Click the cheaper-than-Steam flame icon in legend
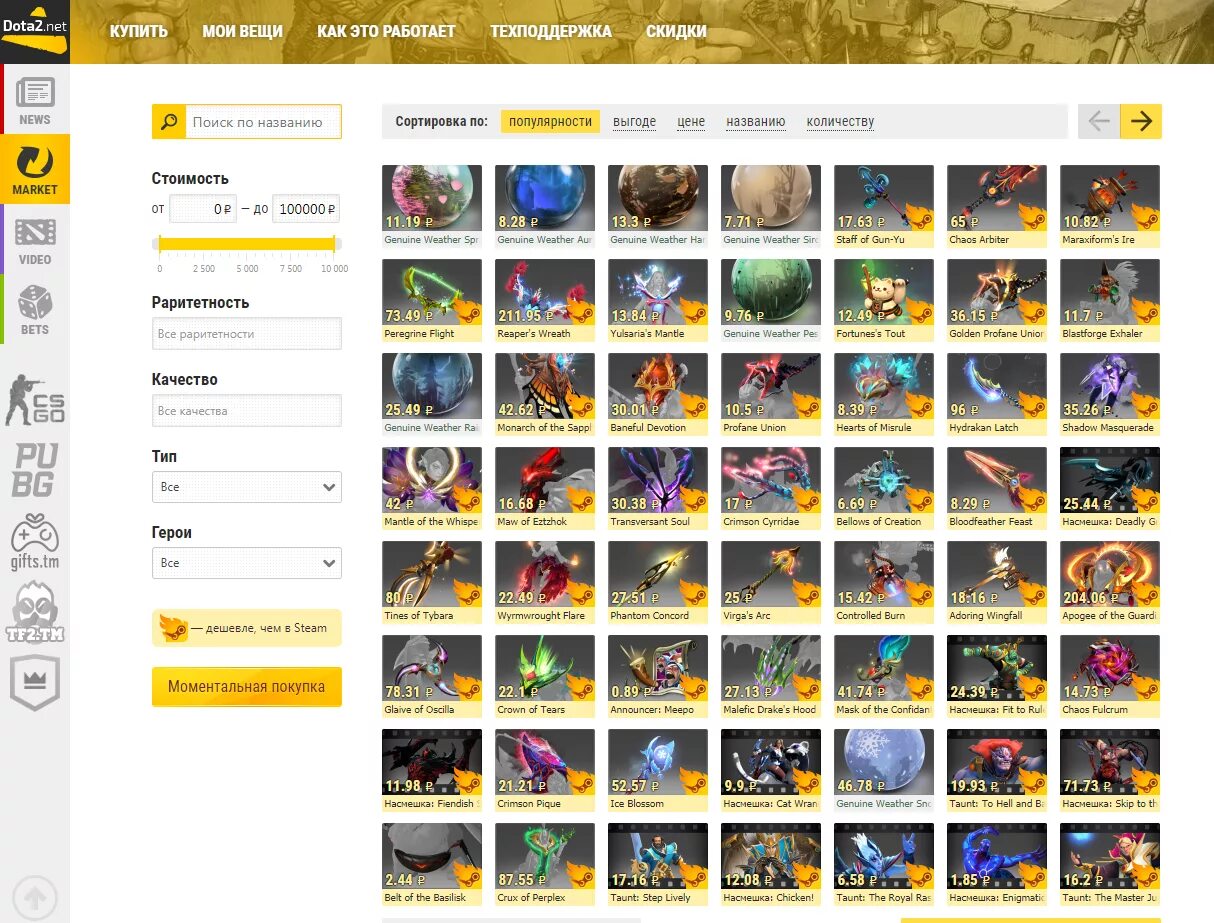Viewport: 1214px width, 923px height. click(173, 628)
